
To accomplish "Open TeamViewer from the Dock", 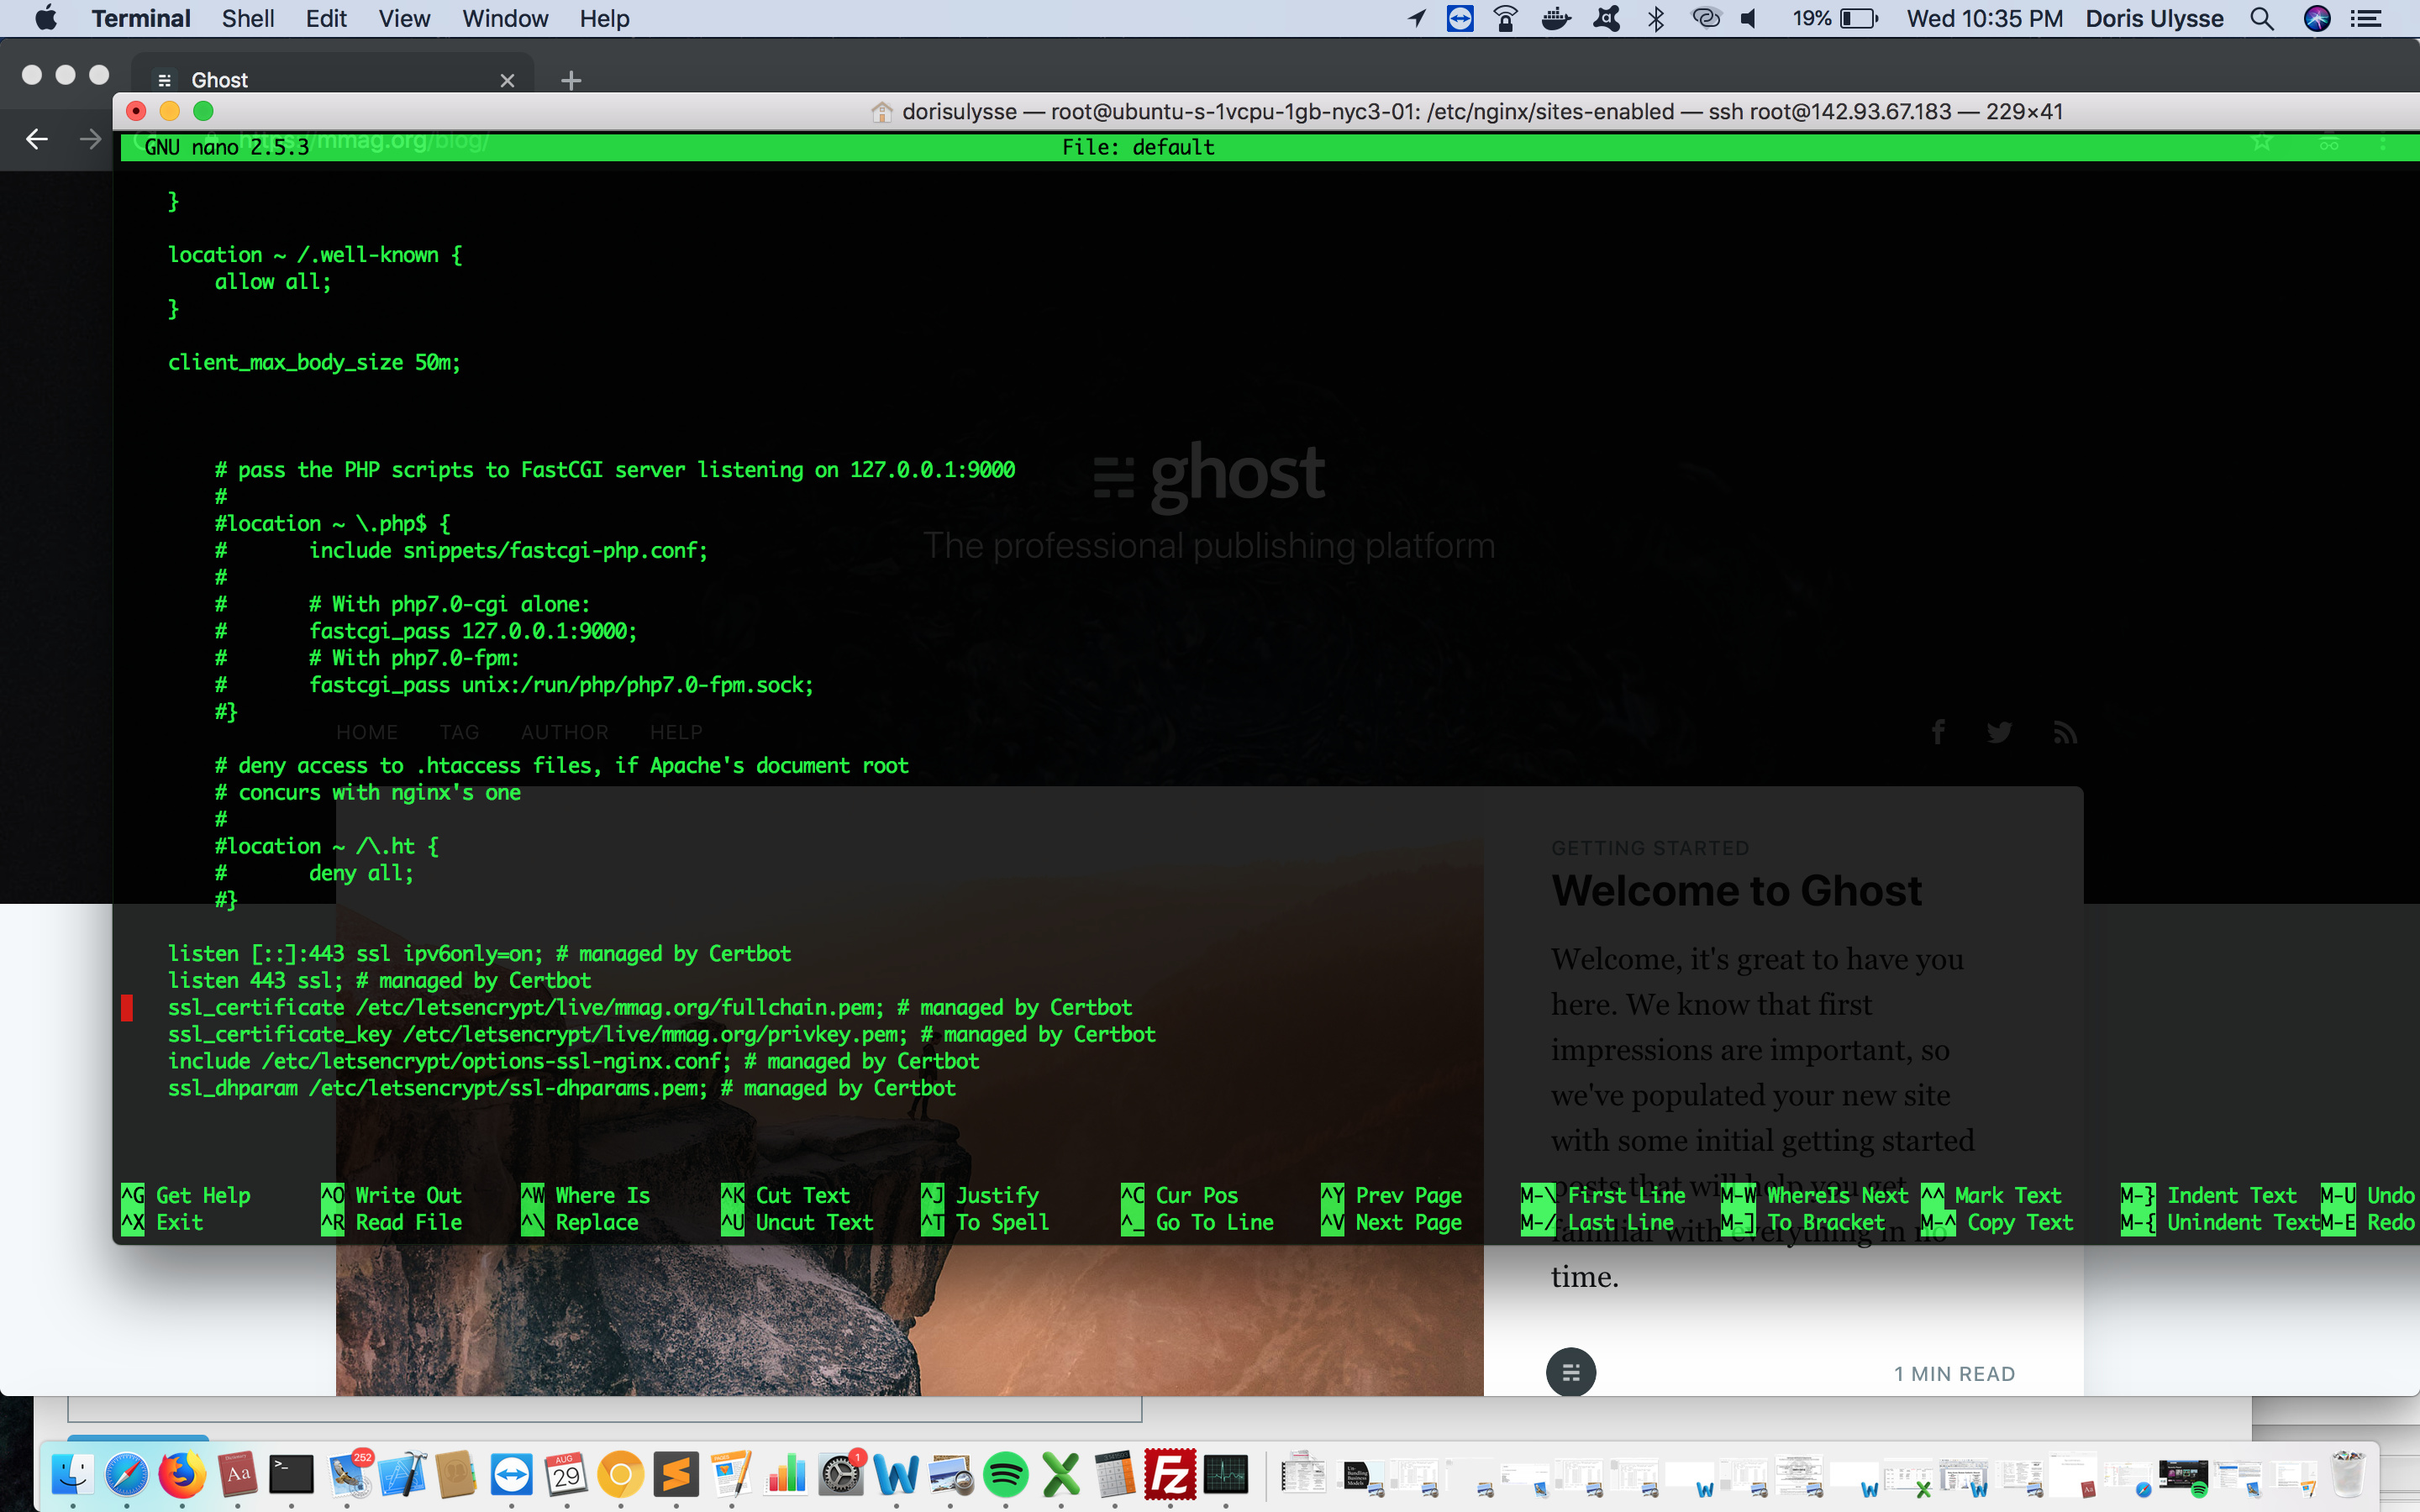I will [x=512, y=1474].
